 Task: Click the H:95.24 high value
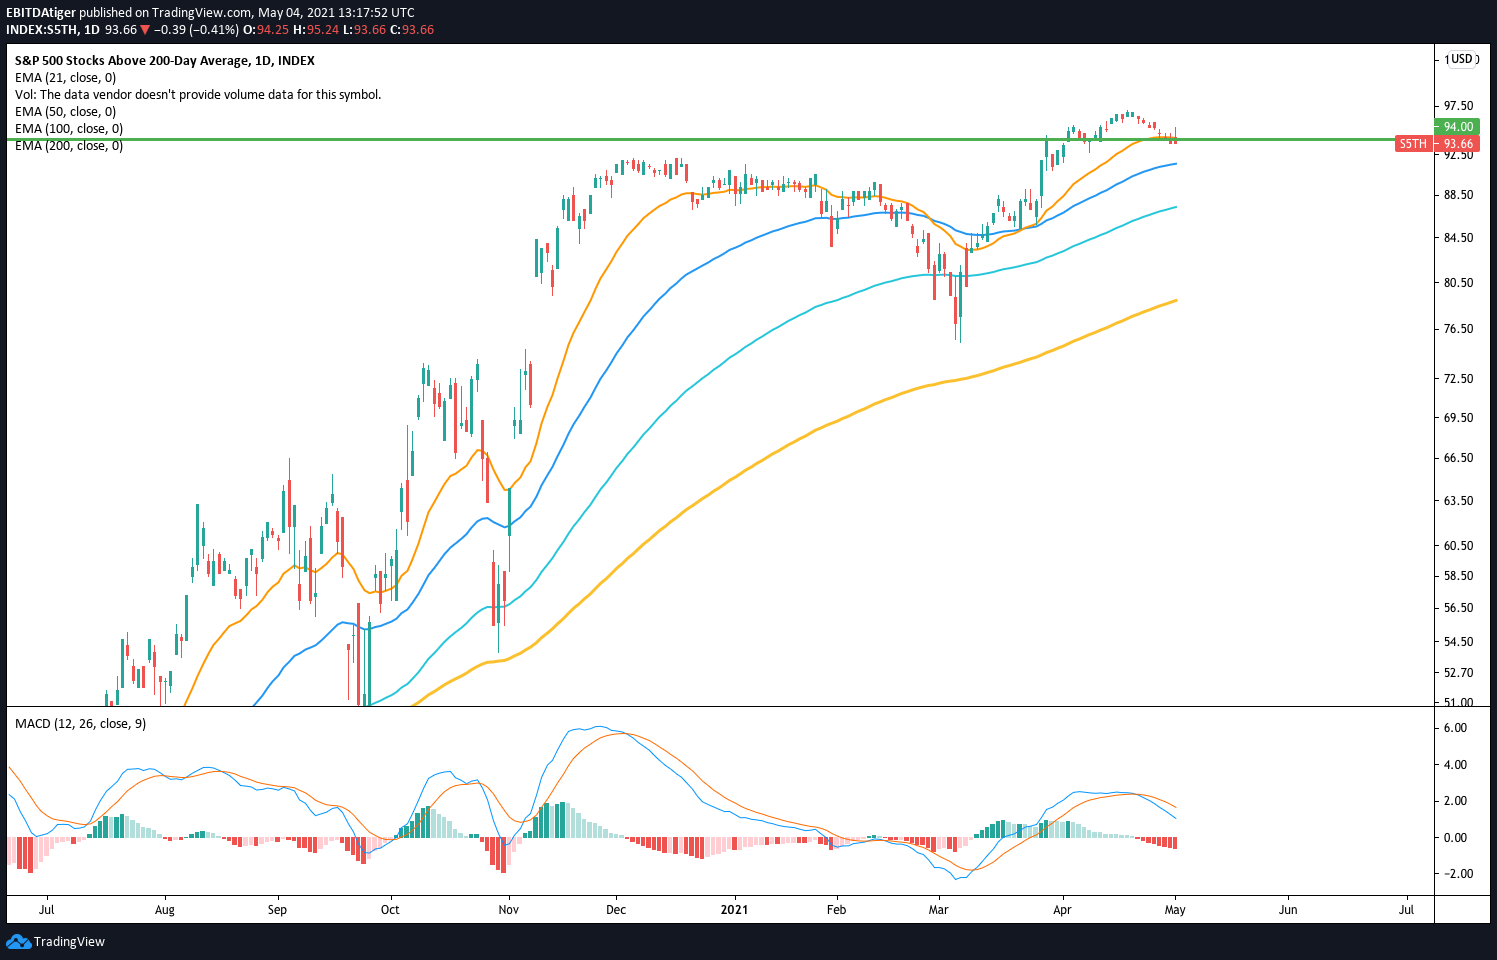(x=317, y=30)
